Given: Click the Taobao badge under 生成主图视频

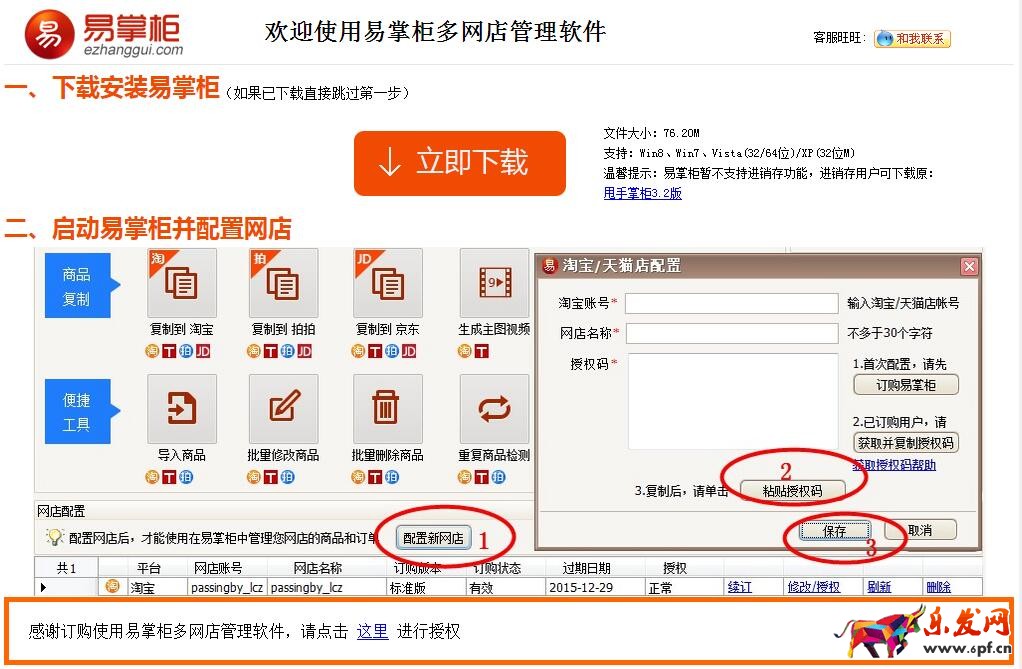Looking at the screenshot, I should pos(465,351).
